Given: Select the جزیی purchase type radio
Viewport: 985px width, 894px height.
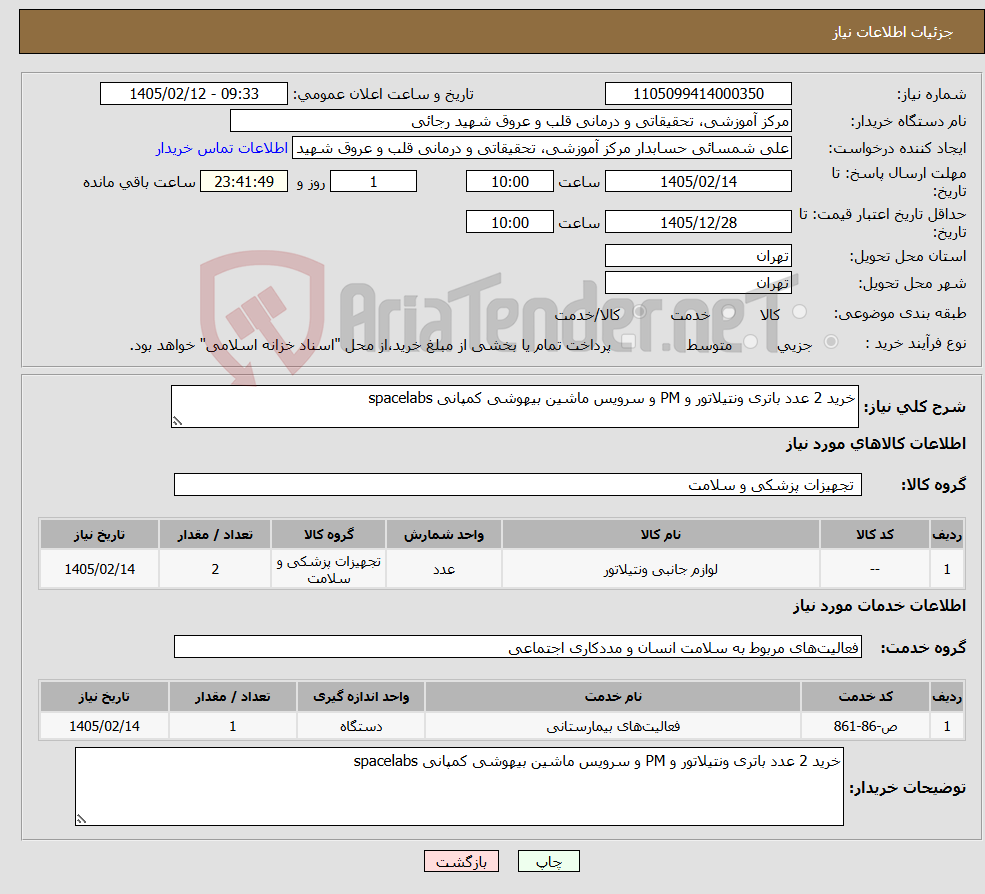Looking at the screenshot, I should [831, 342].
